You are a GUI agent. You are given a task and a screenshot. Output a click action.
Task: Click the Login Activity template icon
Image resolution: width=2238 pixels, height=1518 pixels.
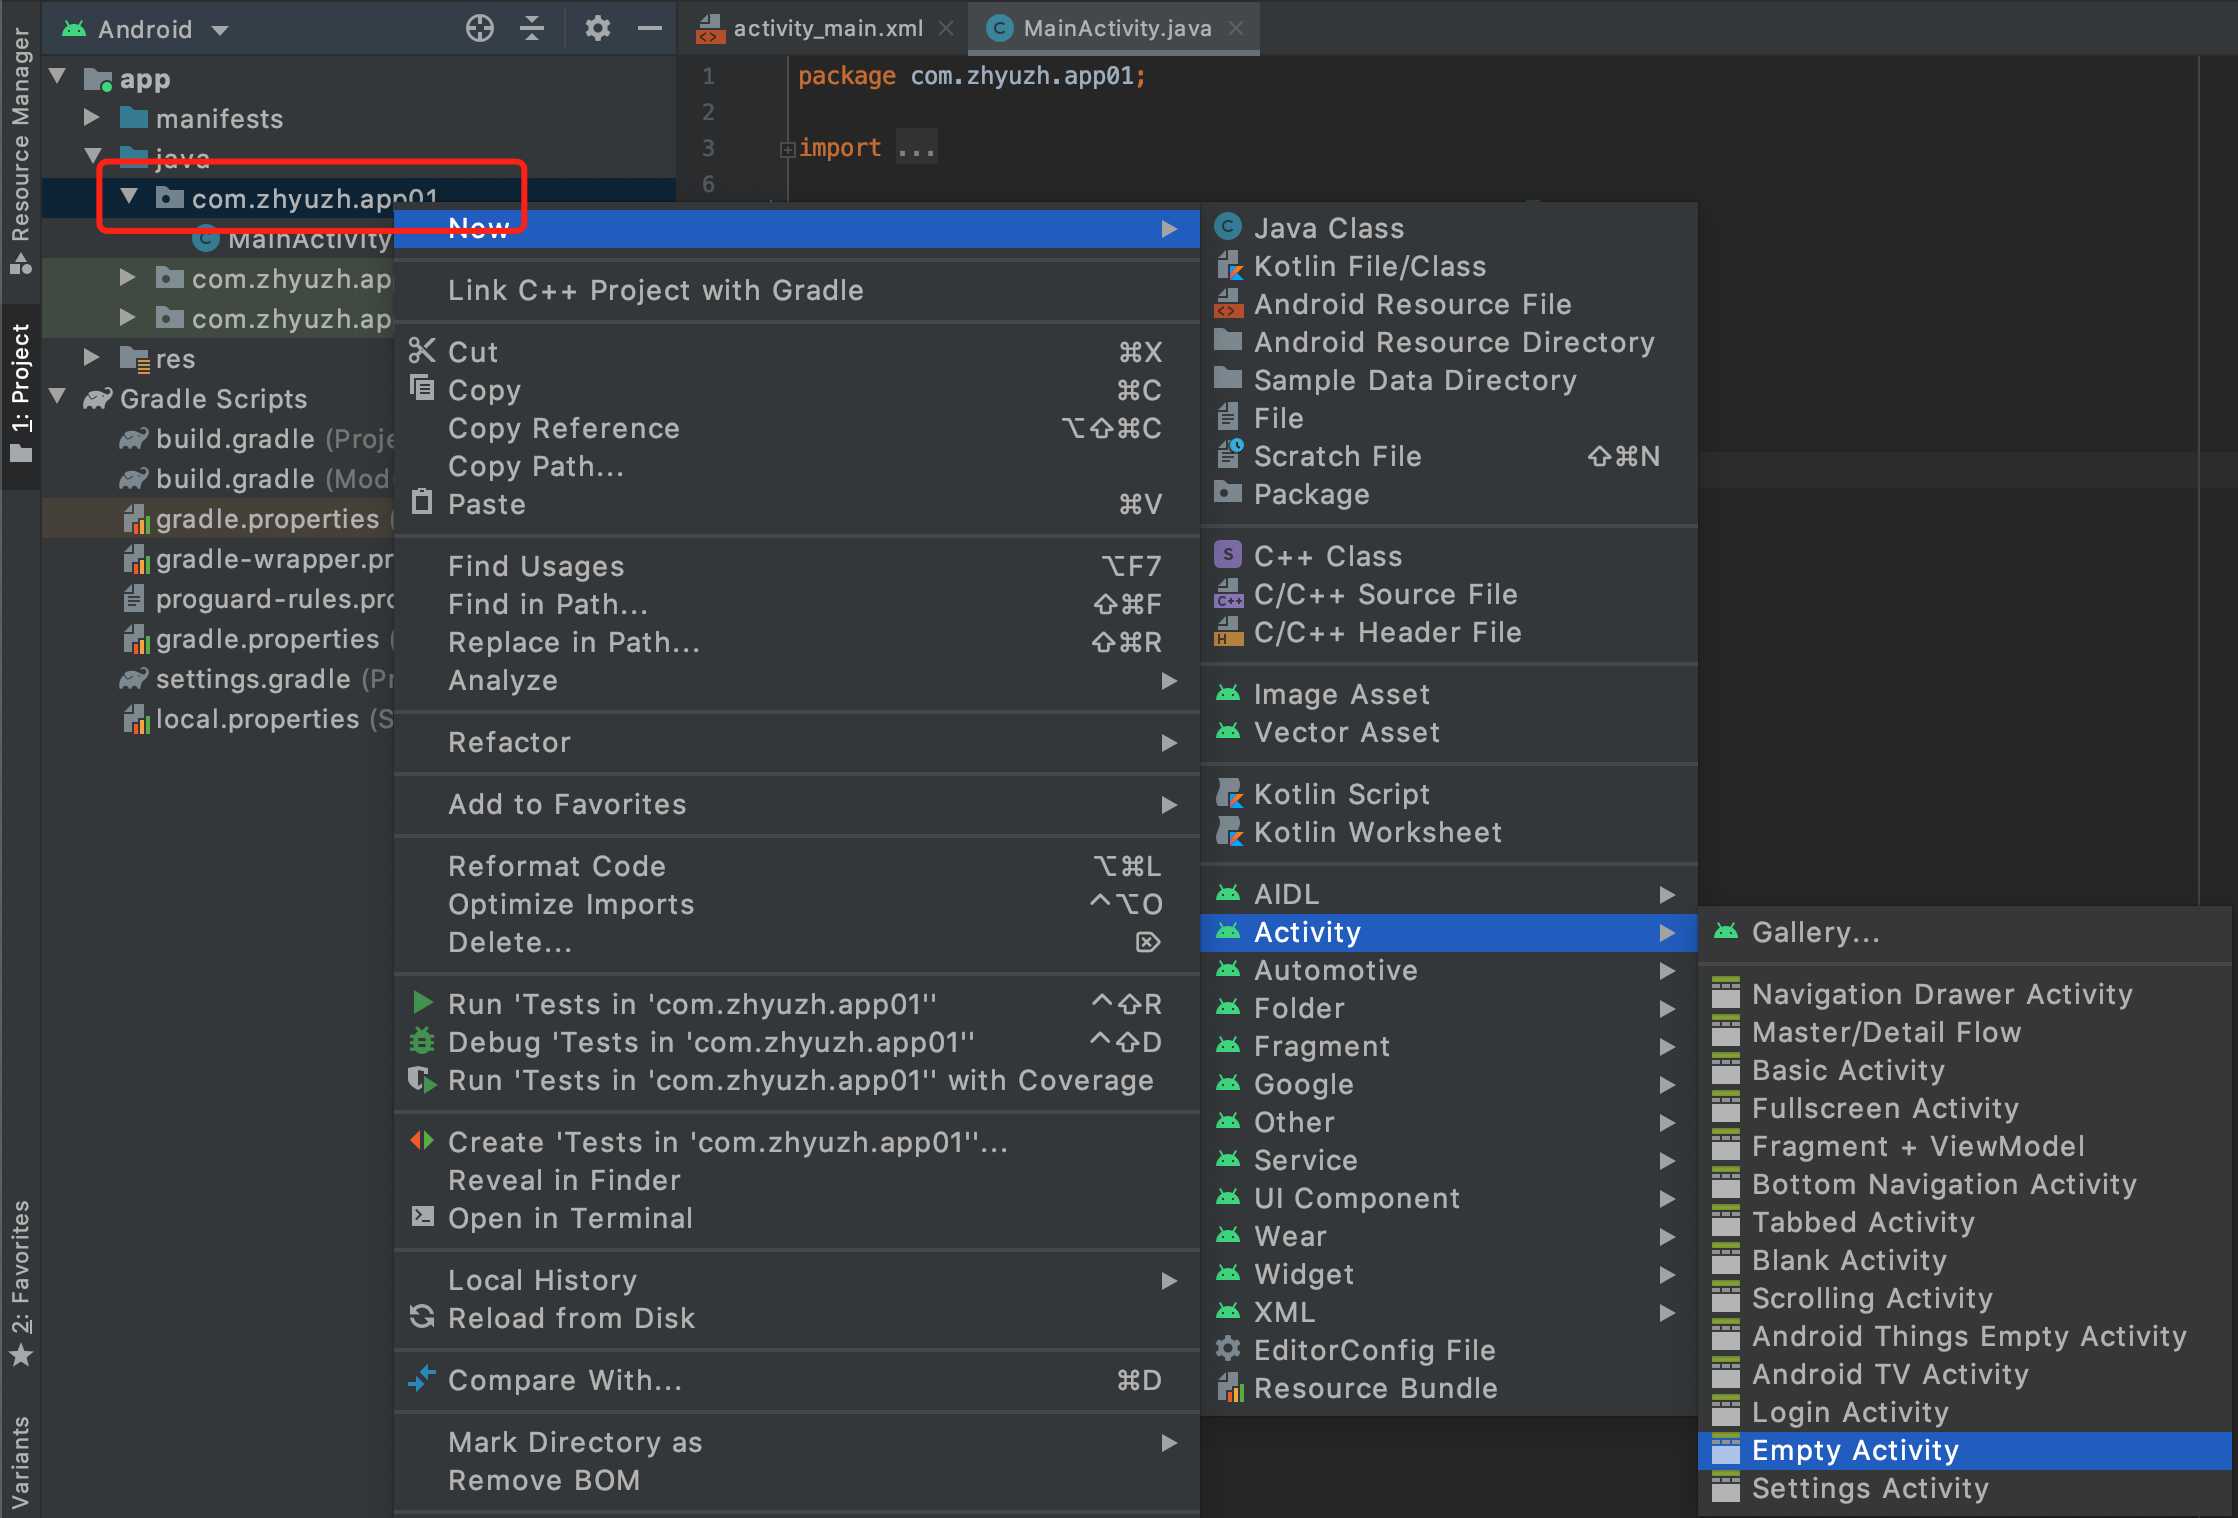1726,1411
